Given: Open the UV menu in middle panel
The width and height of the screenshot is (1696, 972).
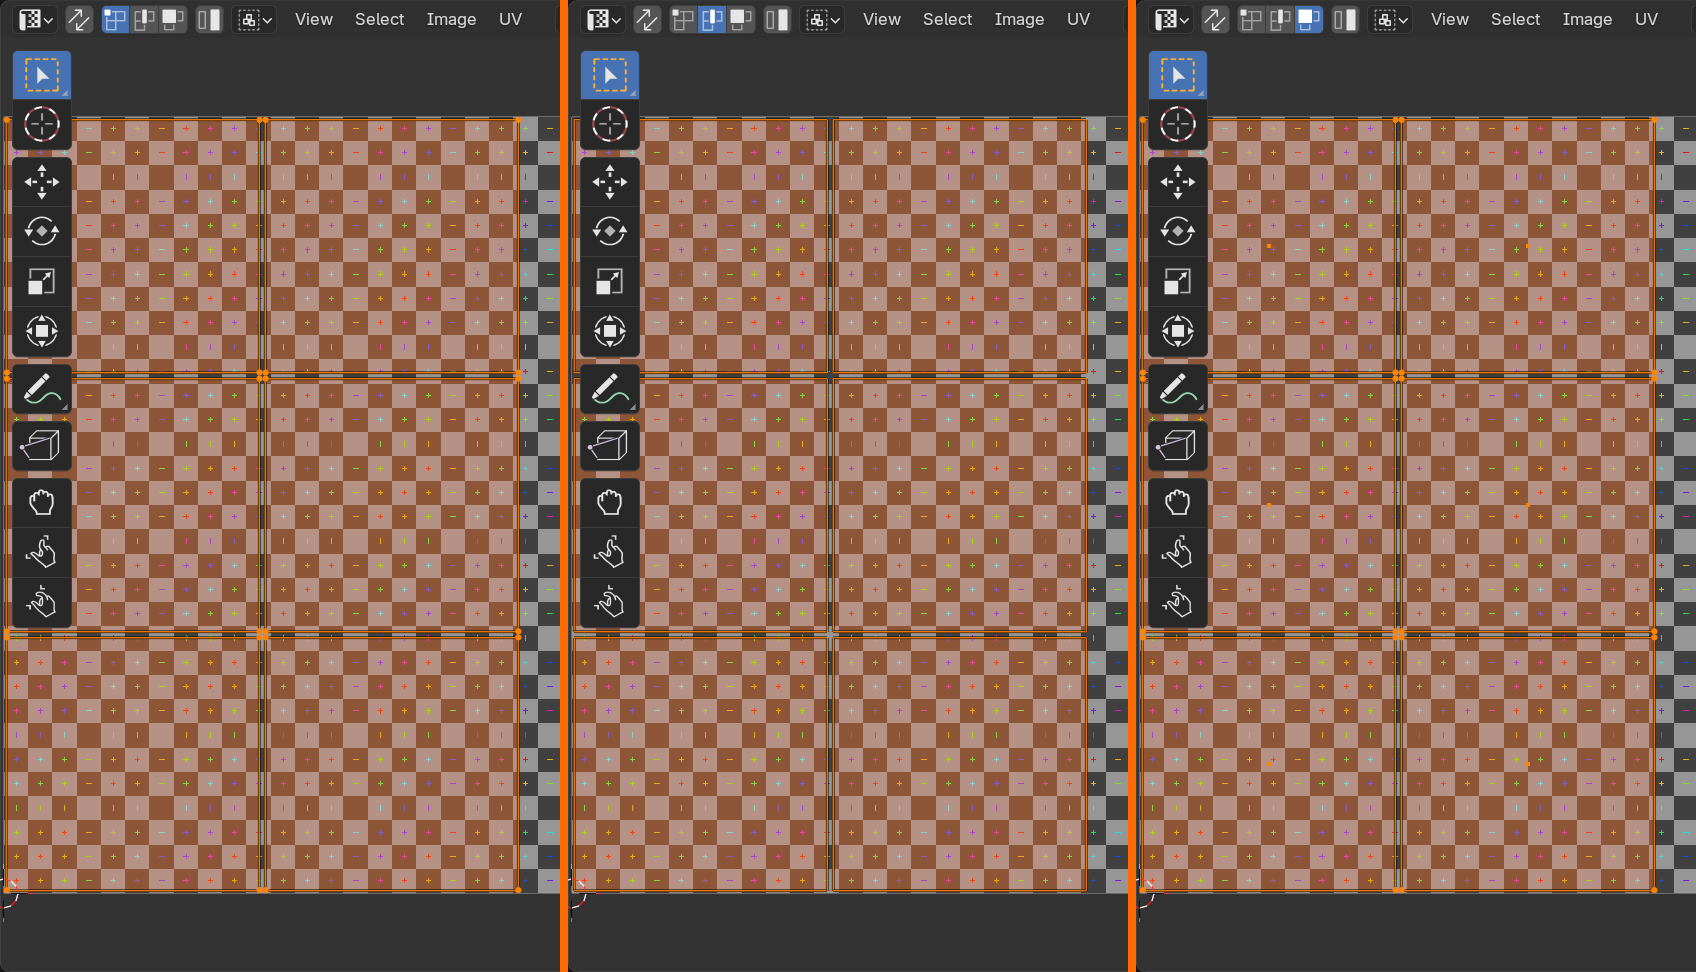Looking at the screenshot, I should pyautogui.click(x=1078, y=19).
